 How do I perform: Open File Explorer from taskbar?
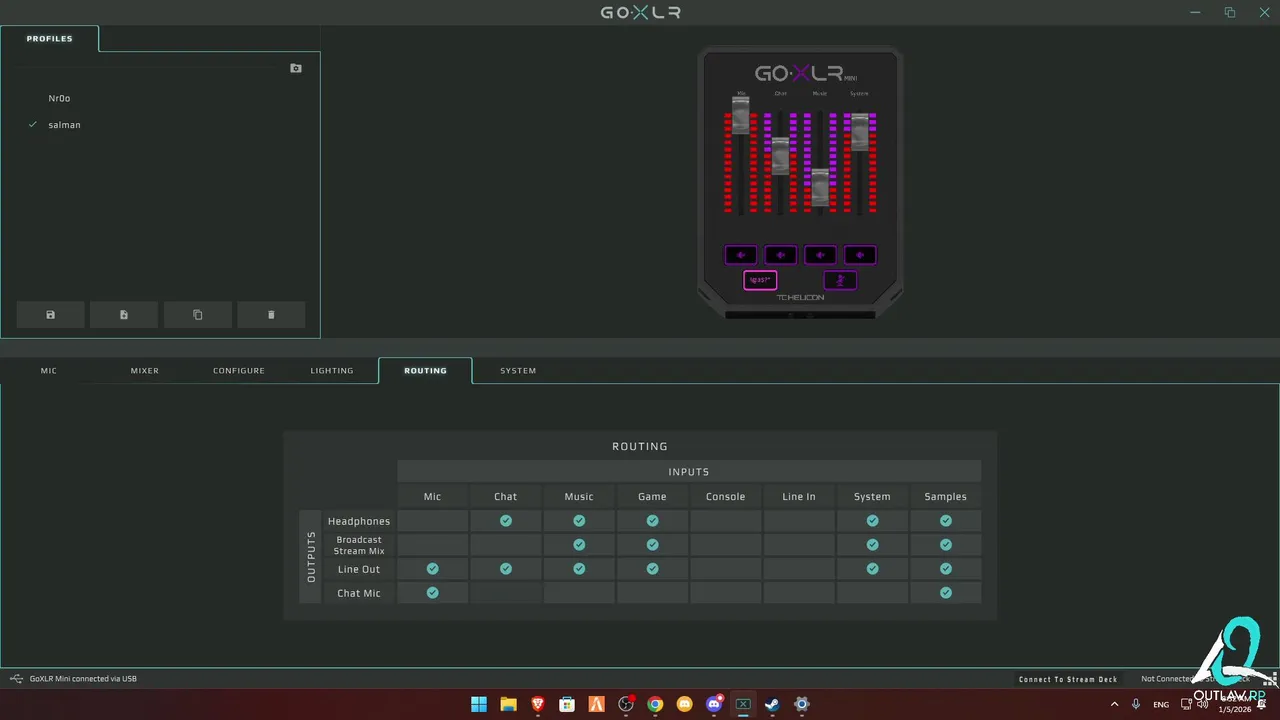pos(508,704)
